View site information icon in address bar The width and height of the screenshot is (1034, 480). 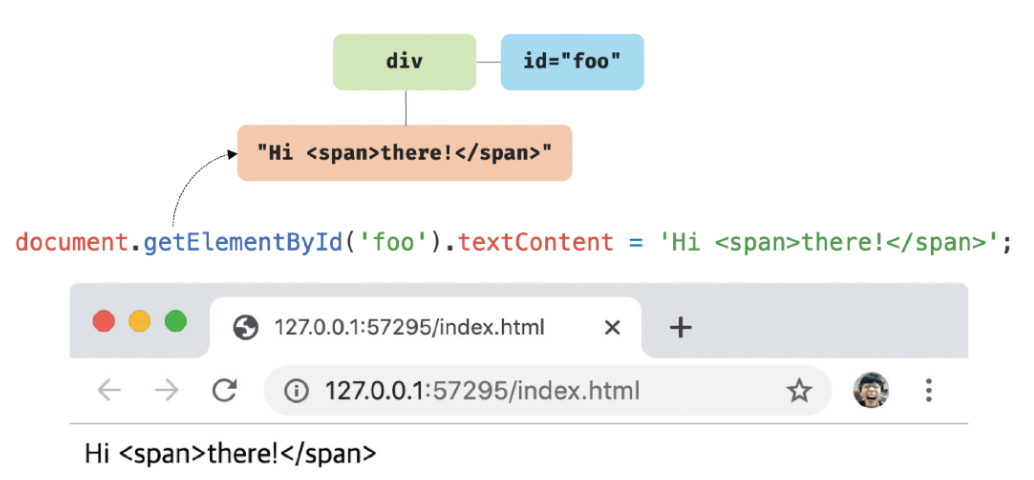click(x=296, y=391)
